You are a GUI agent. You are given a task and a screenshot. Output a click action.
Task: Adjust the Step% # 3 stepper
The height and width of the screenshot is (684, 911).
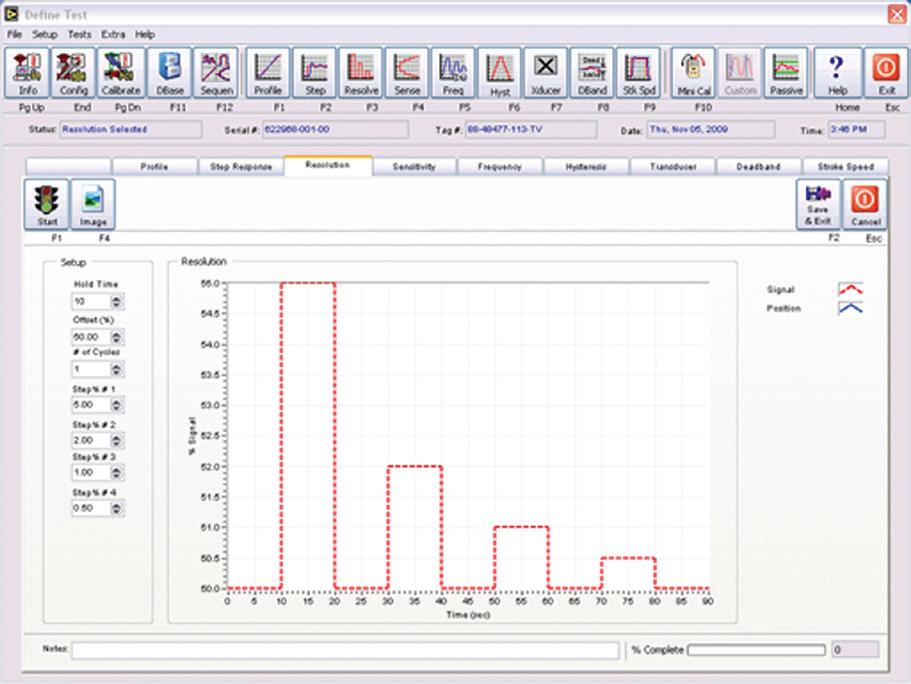coord(117,472)
